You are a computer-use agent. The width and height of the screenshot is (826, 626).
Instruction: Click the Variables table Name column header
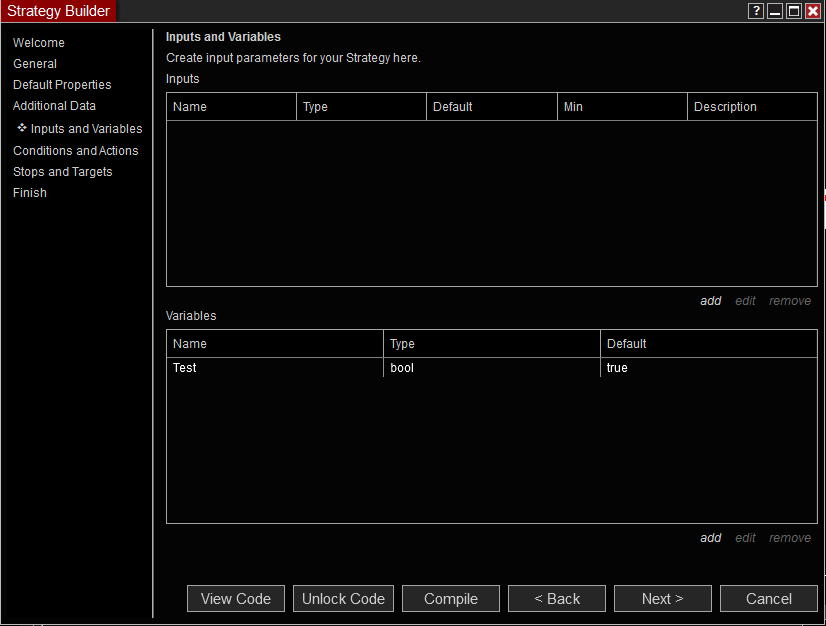(x=274, y=344)
